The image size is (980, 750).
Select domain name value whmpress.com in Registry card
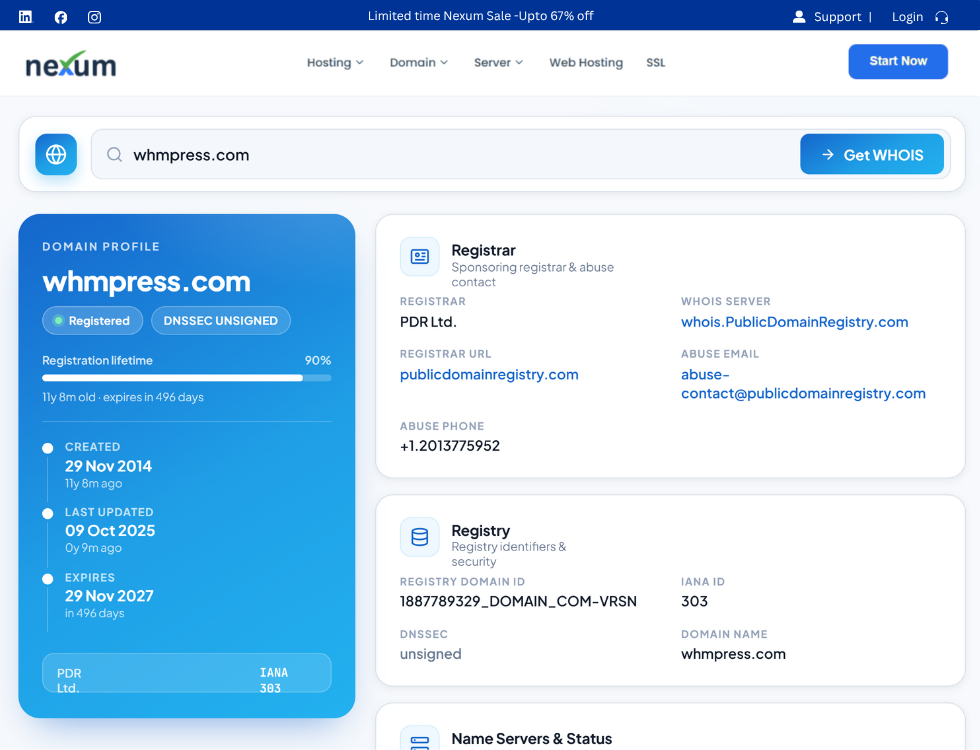point(733,654)
